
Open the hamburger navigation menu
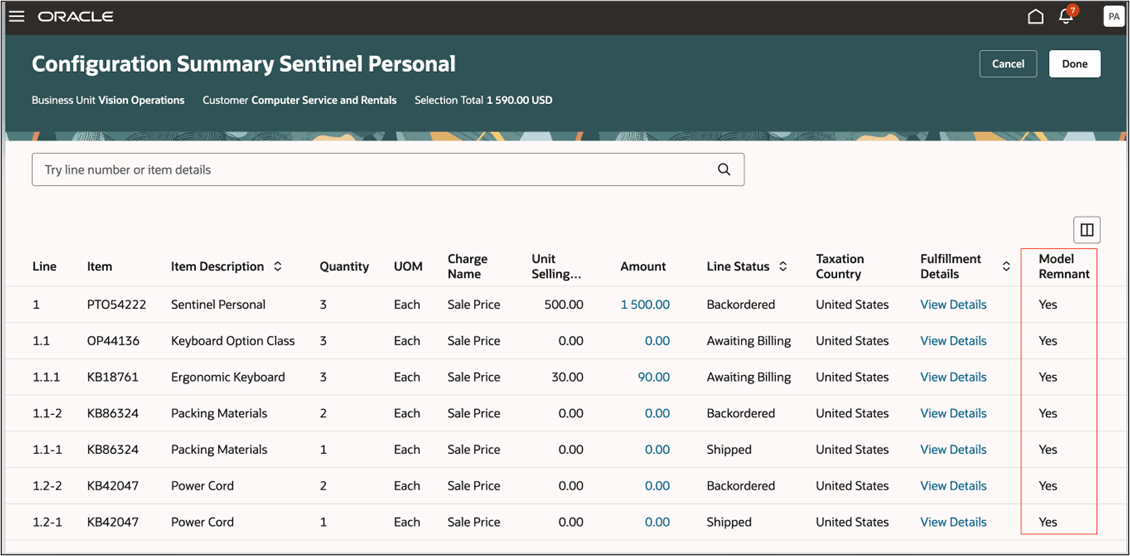tap(17, 16)
